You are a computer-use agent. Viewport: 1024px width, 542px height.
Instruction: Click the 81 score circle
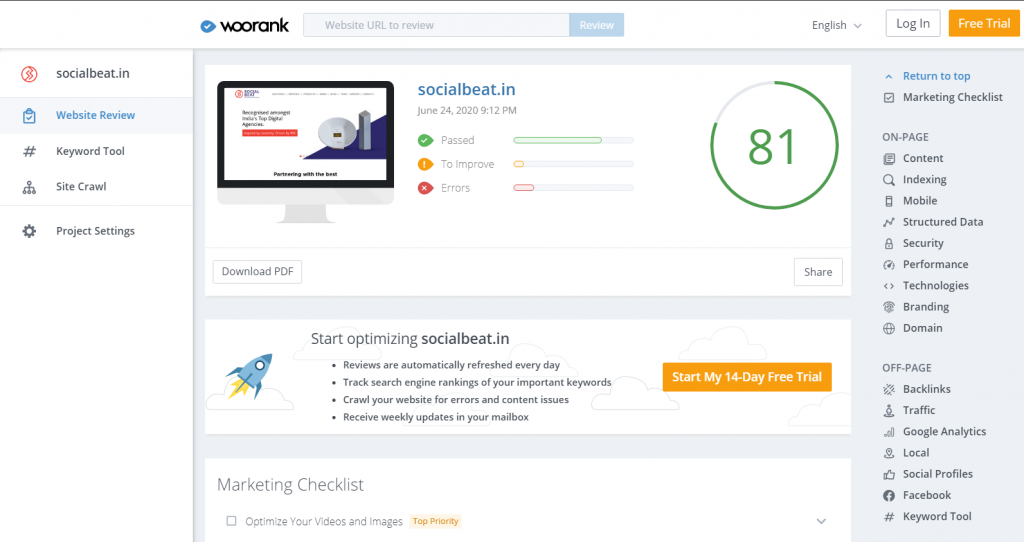(774, 145)
